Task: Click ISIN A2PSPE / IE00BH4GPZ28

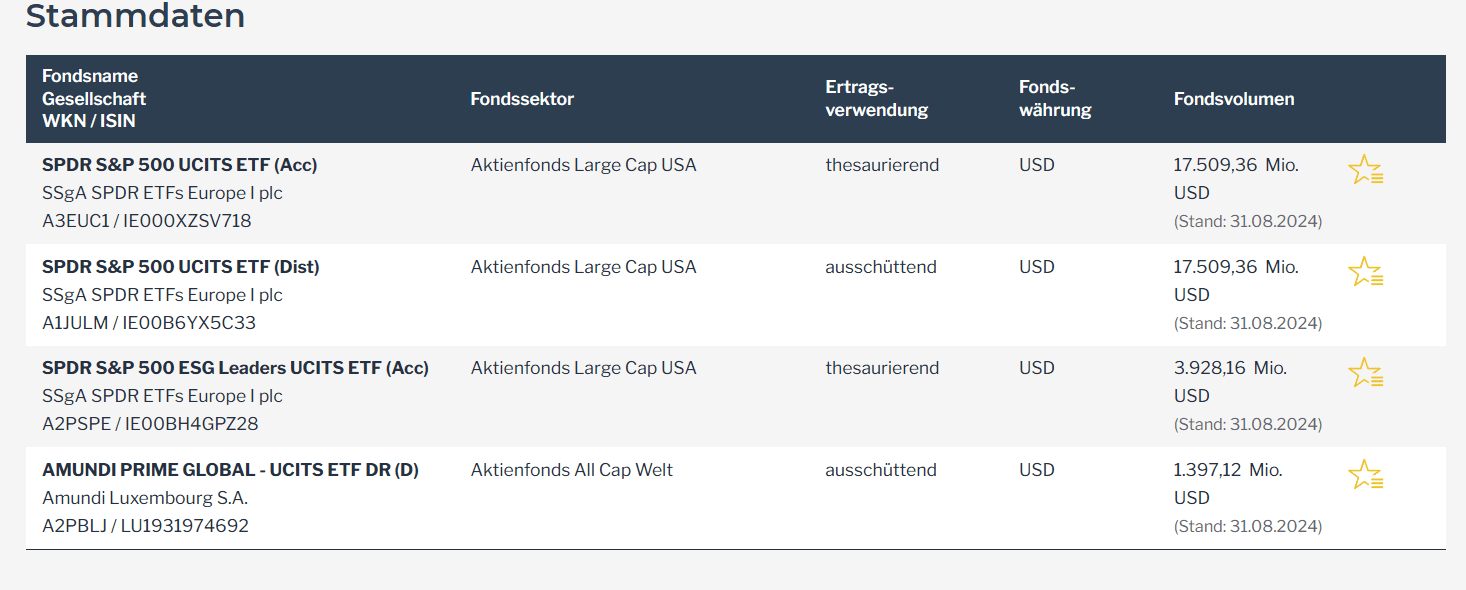Action: click(150, 424)
